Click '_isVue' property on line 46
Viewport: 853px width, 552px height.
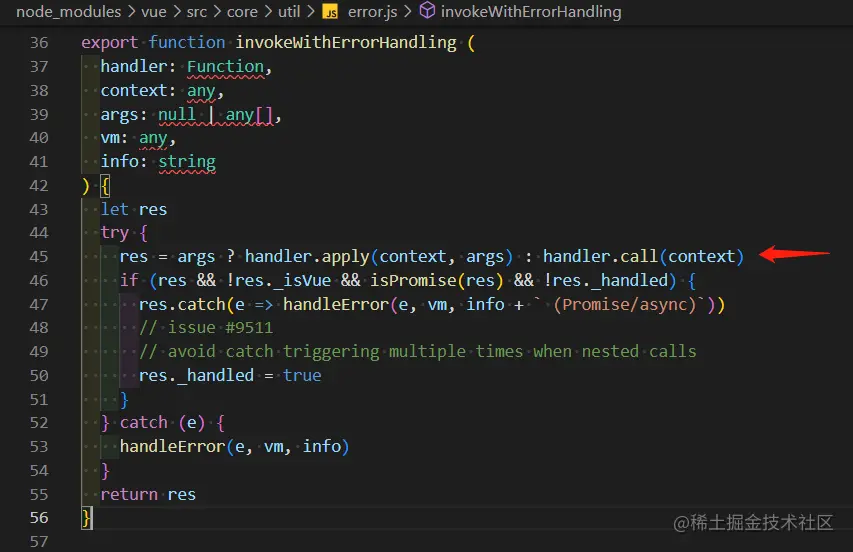click(x=302, y=280)
